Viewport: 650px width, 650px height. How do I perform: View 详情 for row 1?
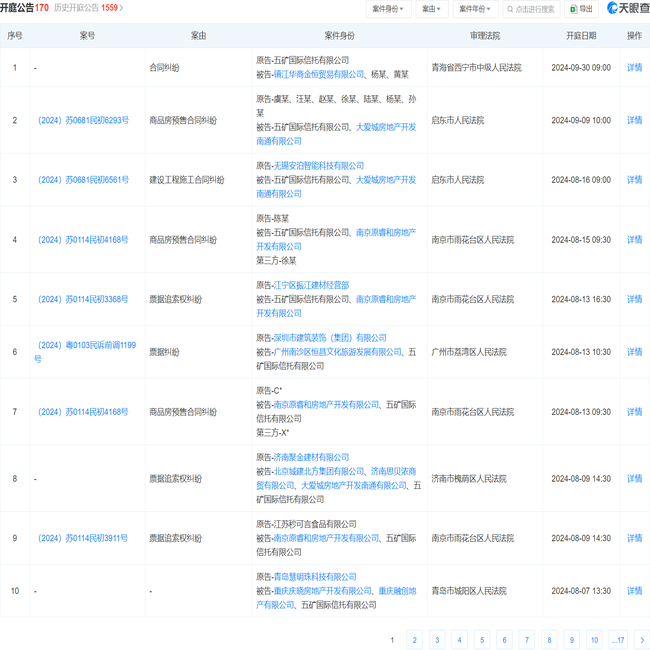[x=634, y=68]
